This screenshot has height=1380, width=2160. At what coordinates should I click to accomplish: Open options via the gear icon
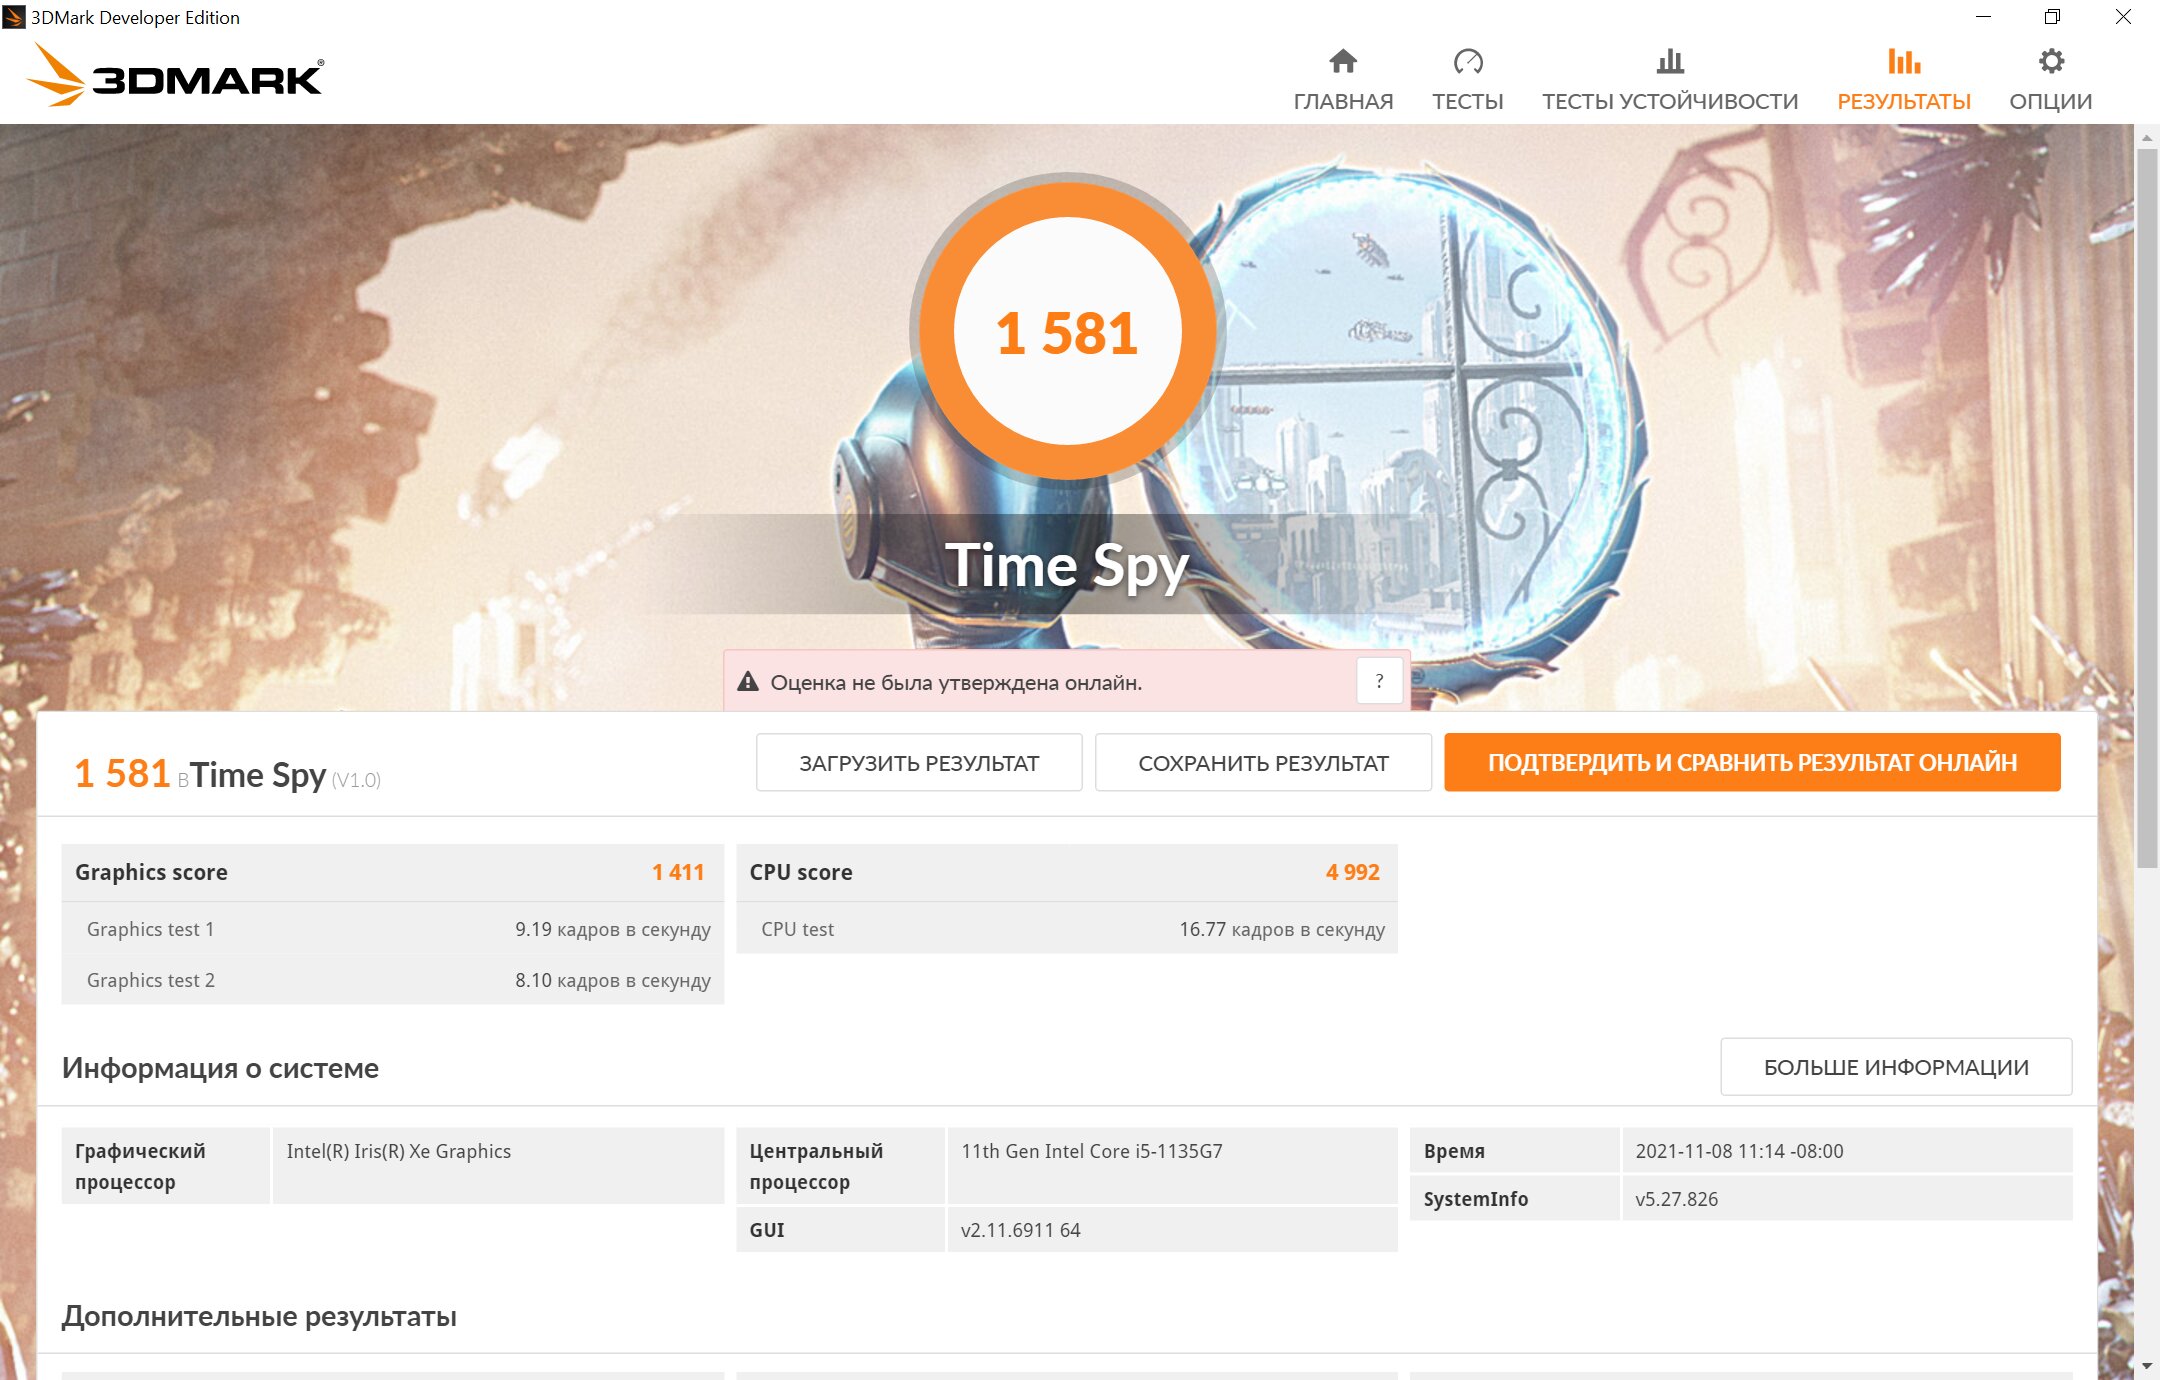(x=2050, y=61)
